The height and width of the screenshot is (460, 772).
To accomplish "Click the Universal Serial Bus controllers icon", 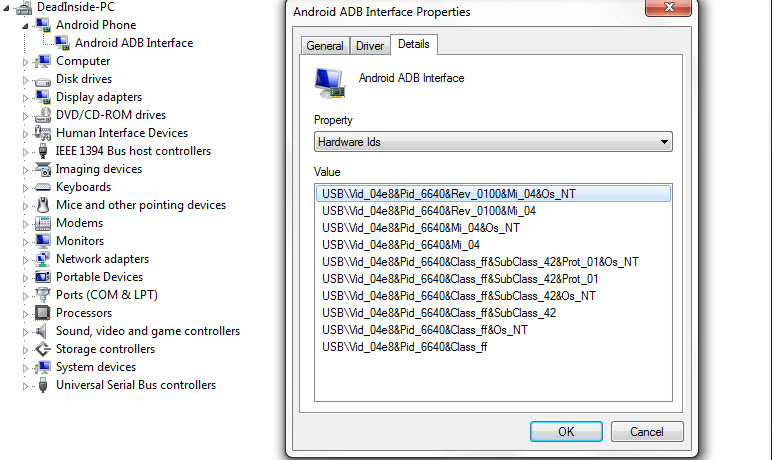I will coord(43,385).
